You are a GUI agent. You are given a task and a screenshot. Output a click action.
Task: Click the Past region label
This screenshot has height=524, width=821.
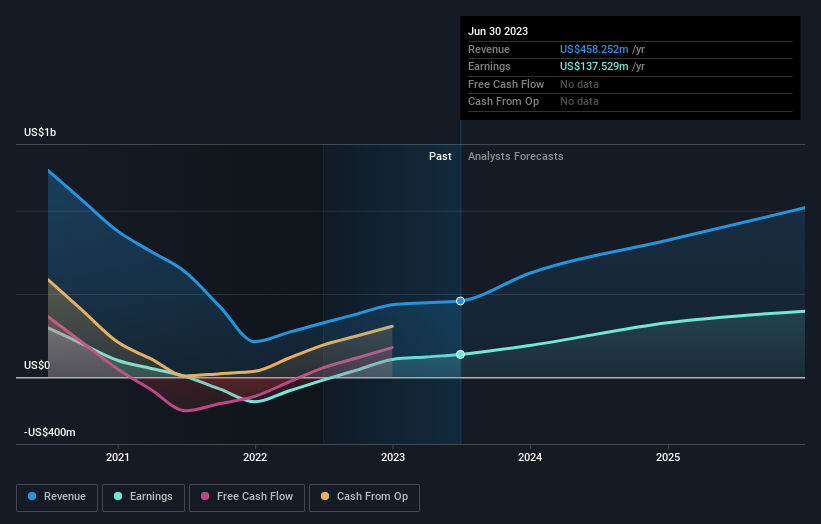pos(440,157)
